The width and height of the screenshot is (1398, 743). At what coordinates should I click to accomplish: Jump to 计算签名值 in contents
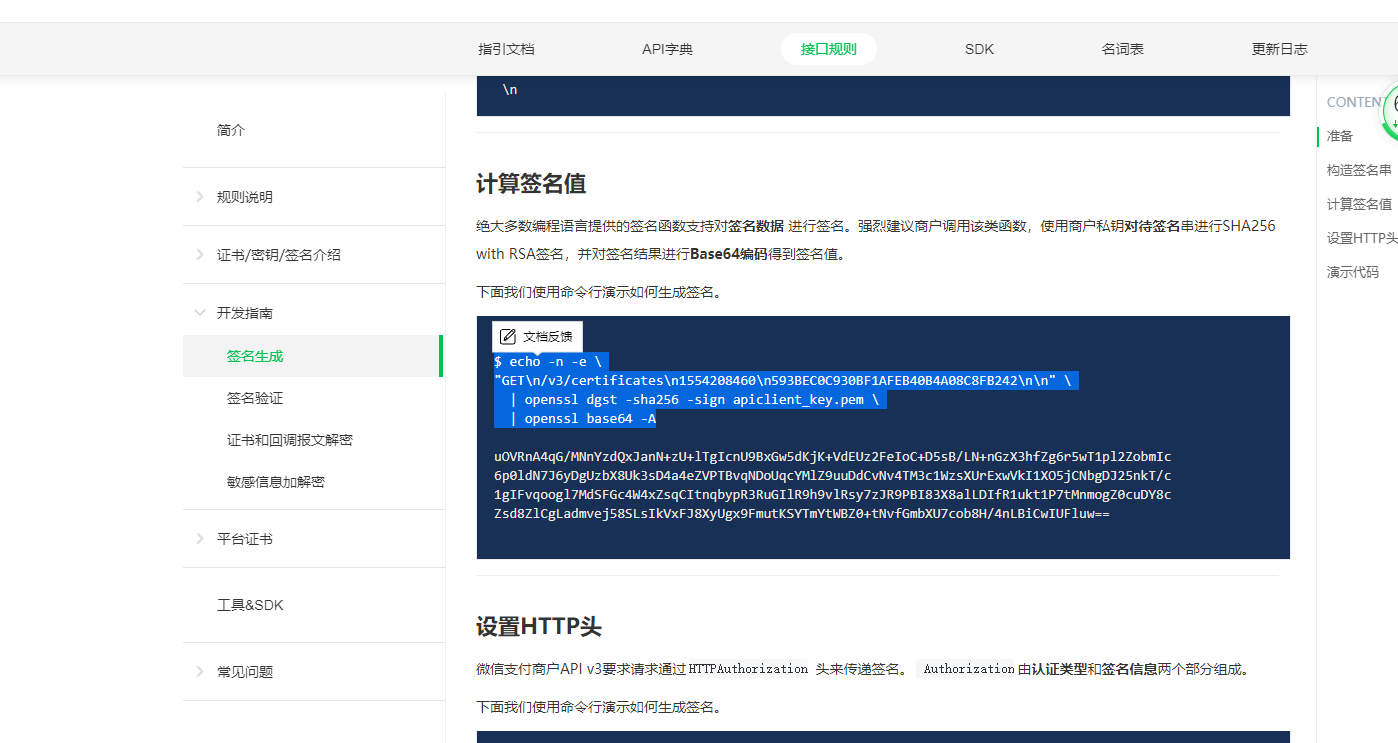coord(1359,204)
